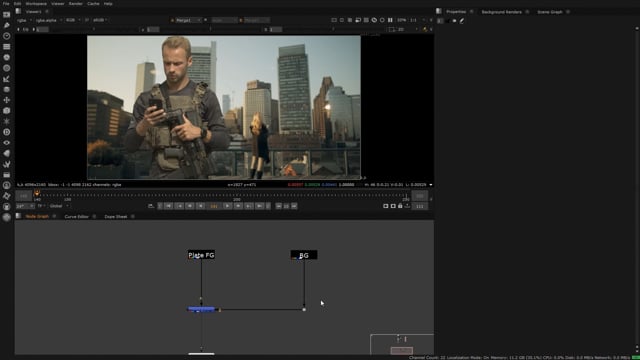Open the Image nodes menu at toolbar top
Screen dimensions: 640x360
click(x=7, y=15)
